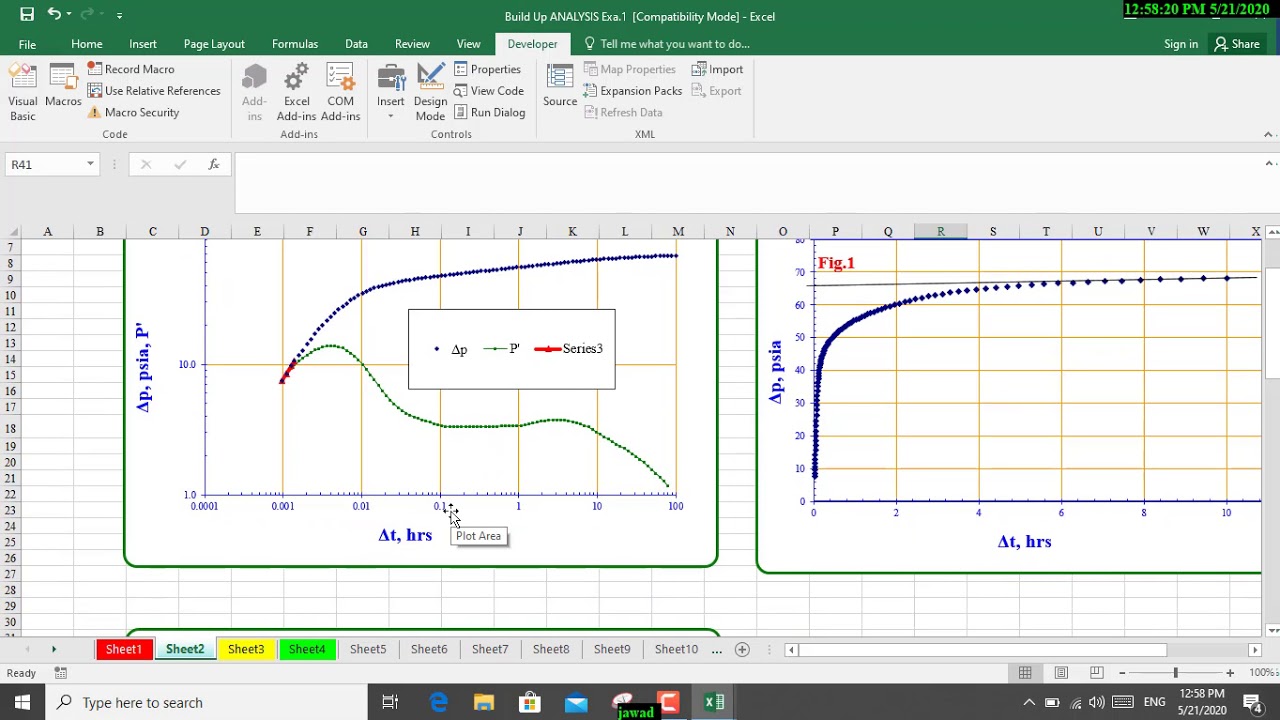Show more sheets via the ellipsis

click(717, 650)
